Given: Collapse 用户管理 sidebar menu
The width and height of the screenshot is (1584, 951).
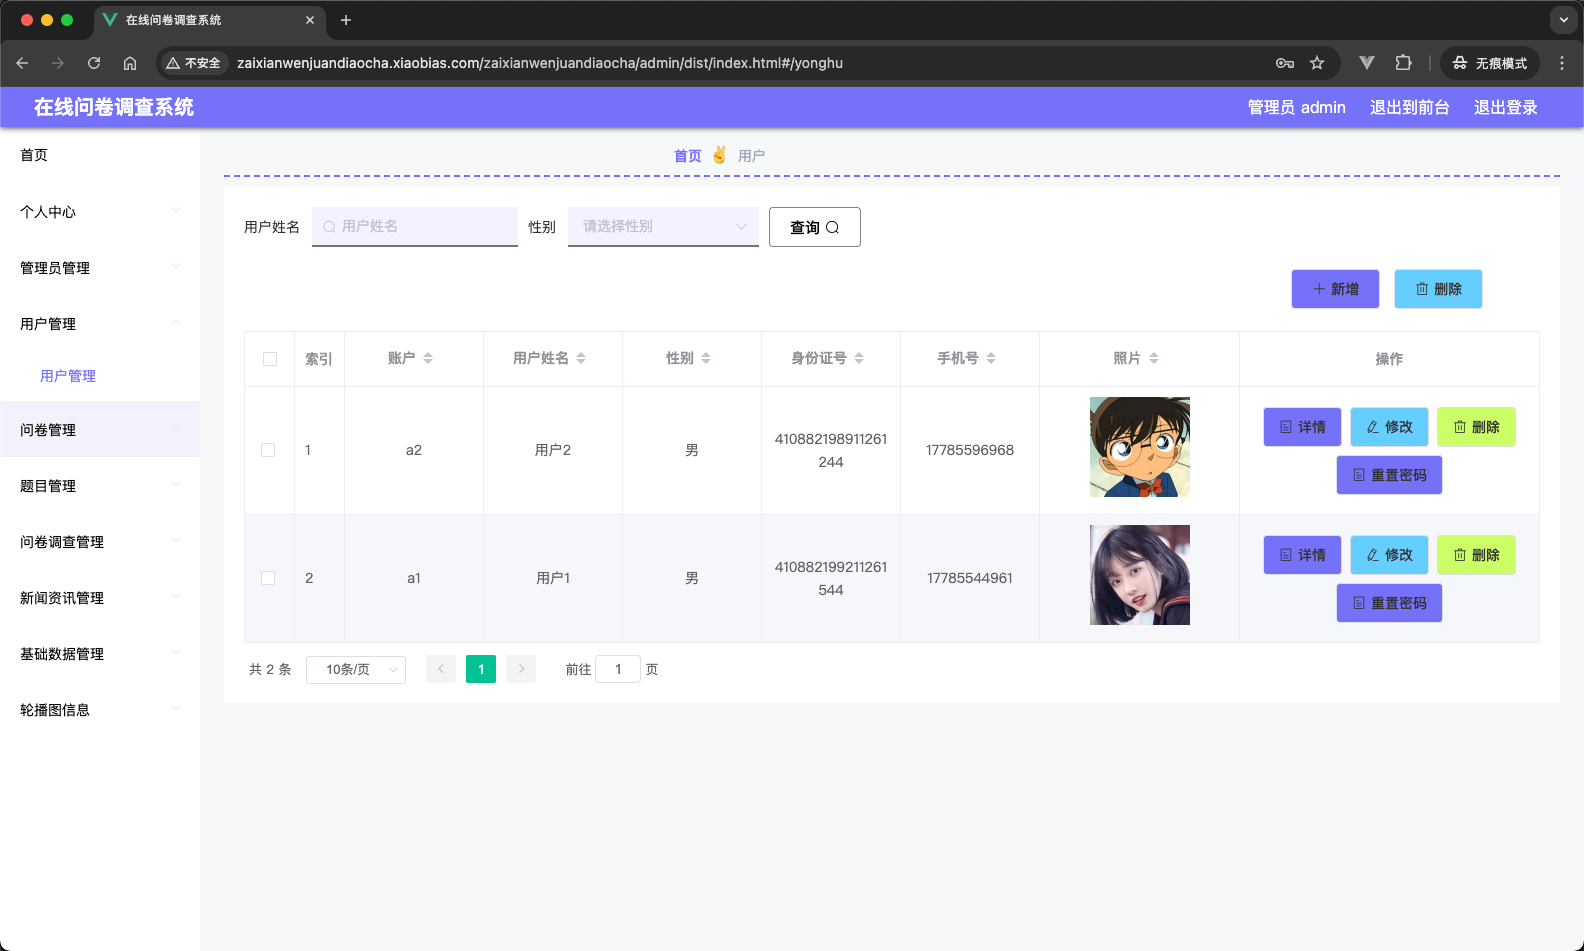Looking at the screenshot, I should click(100, 324).
